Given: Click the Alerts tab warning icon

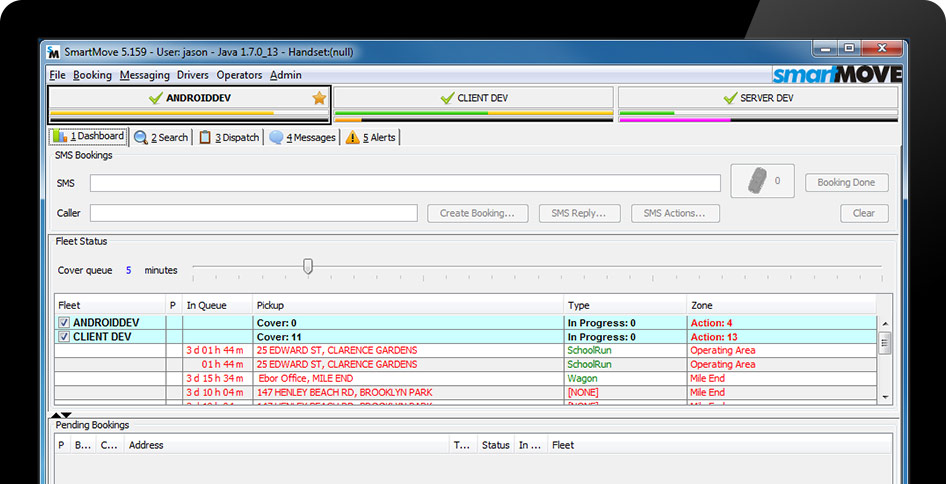Looking at the screenshot, I should pos(353,138).
